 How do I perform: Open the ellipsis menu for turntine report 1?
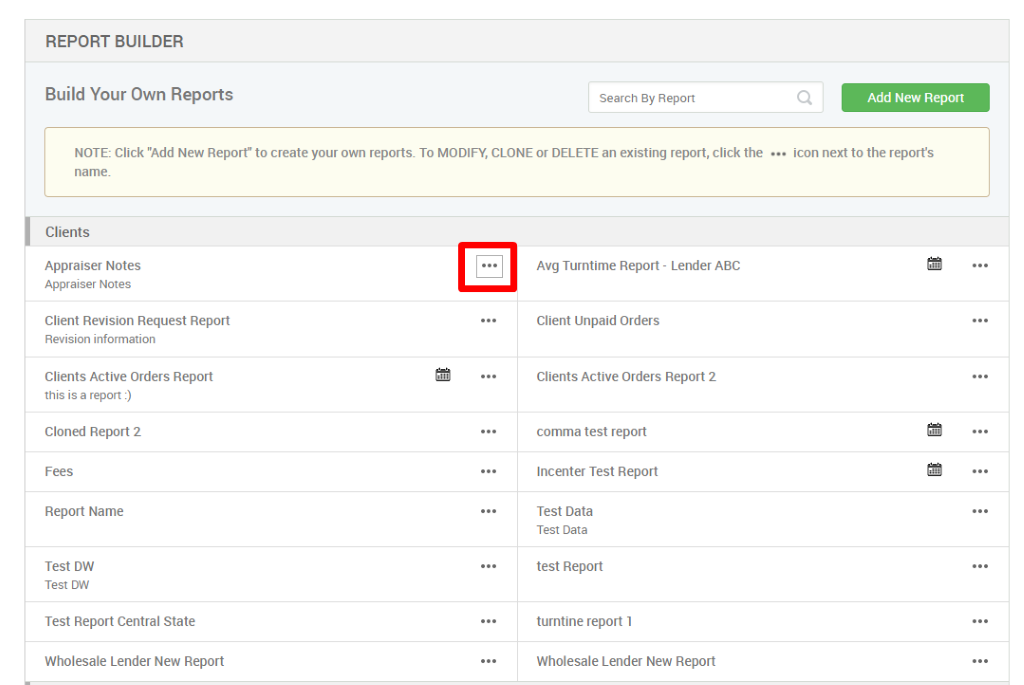click(979, 621)
